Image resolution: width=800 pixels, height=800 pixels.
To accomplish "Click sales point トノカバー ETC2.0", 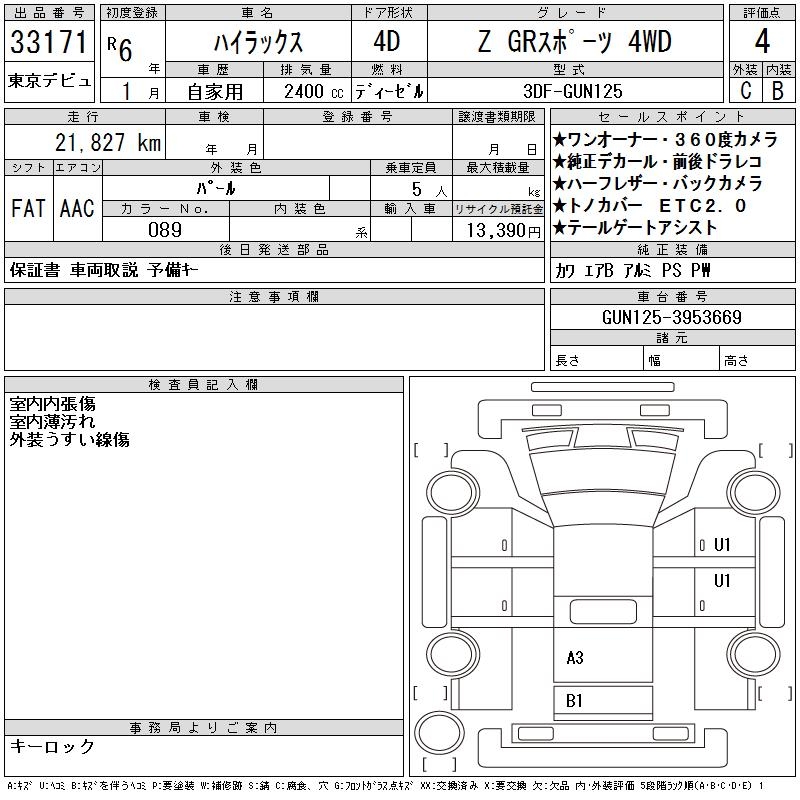I will 649,206.
